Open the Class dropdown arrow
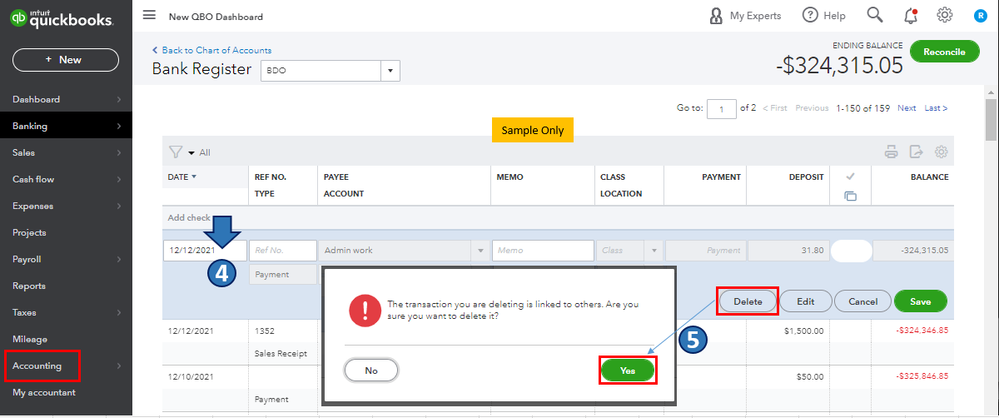 (653, 251)
